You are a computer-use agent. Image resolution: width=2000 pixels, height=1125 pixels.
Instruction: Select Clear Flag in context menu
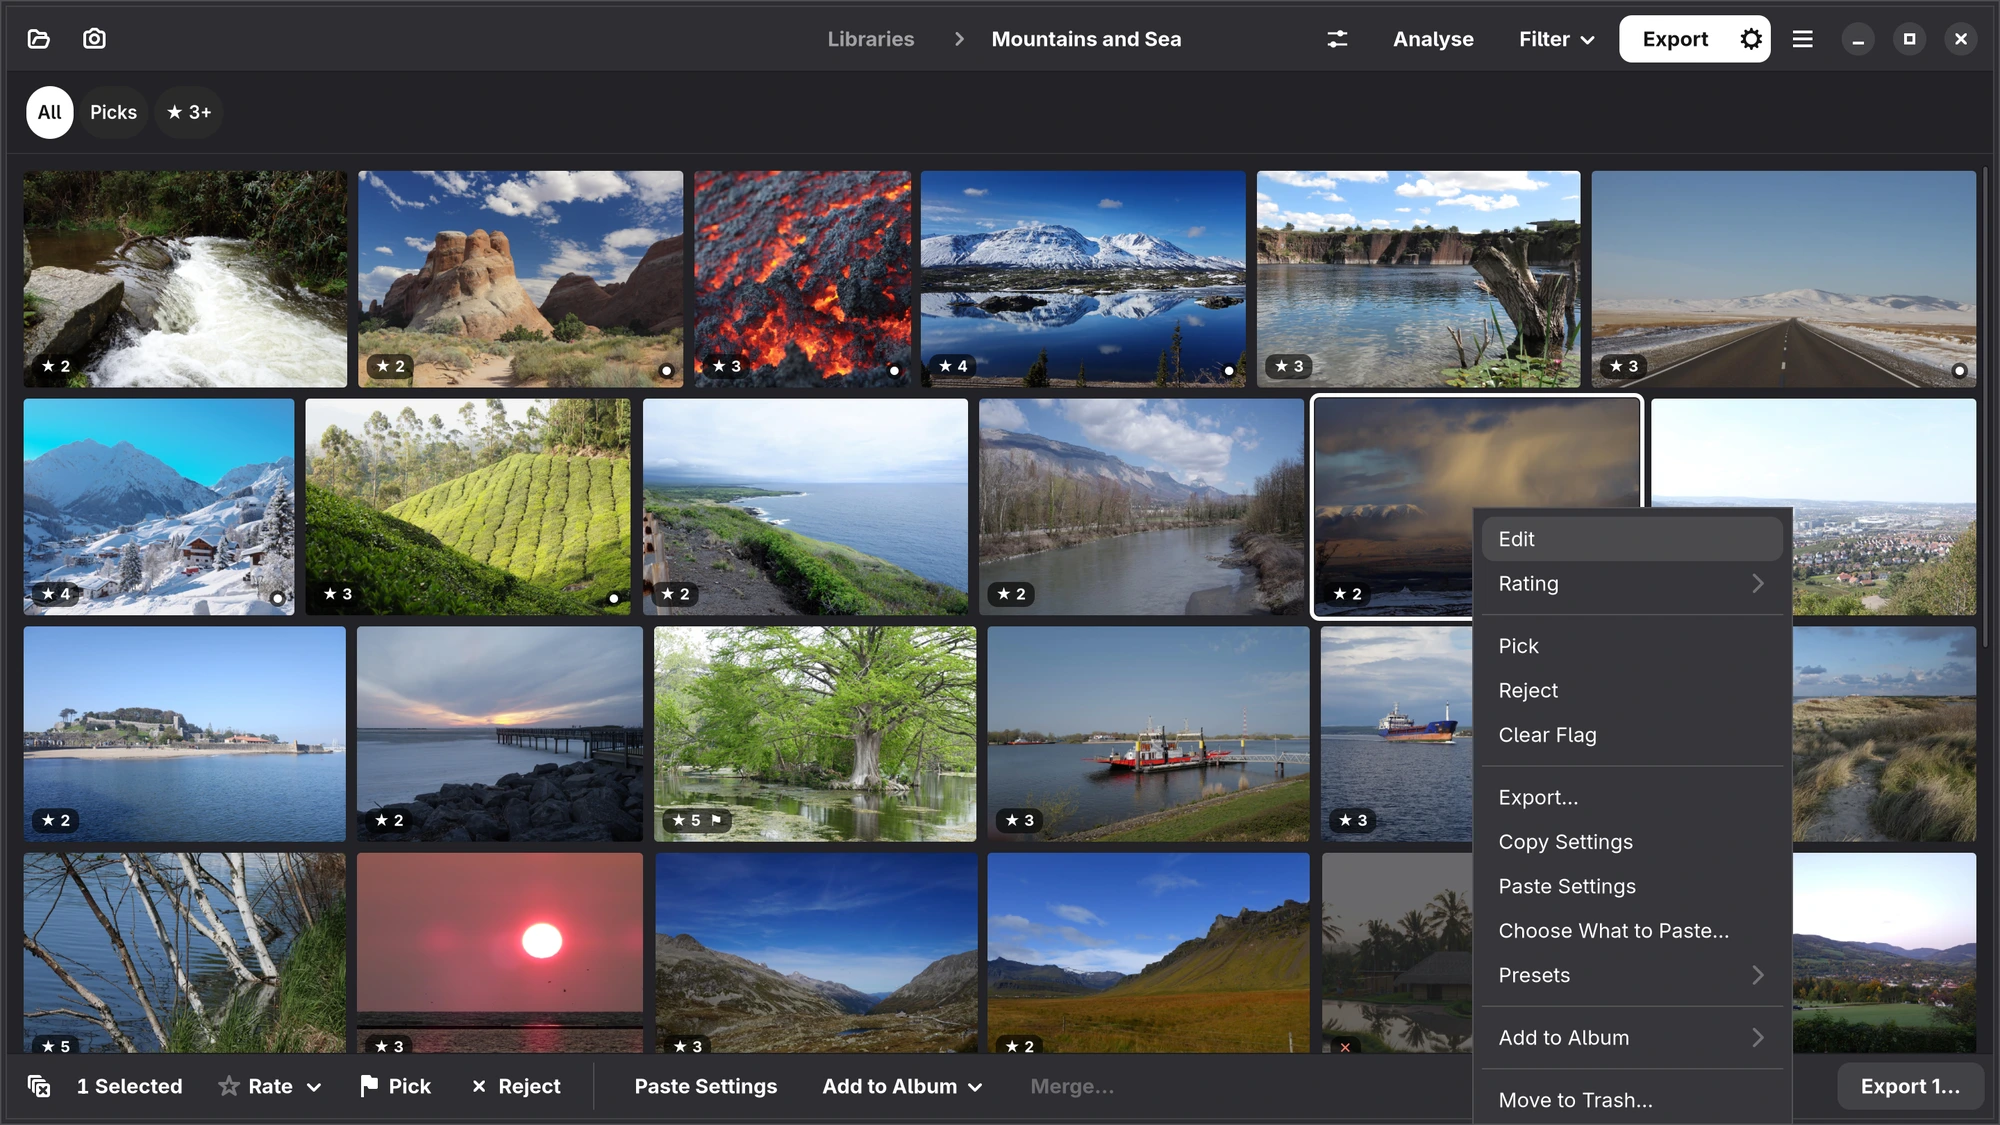tap(1632, 735)
